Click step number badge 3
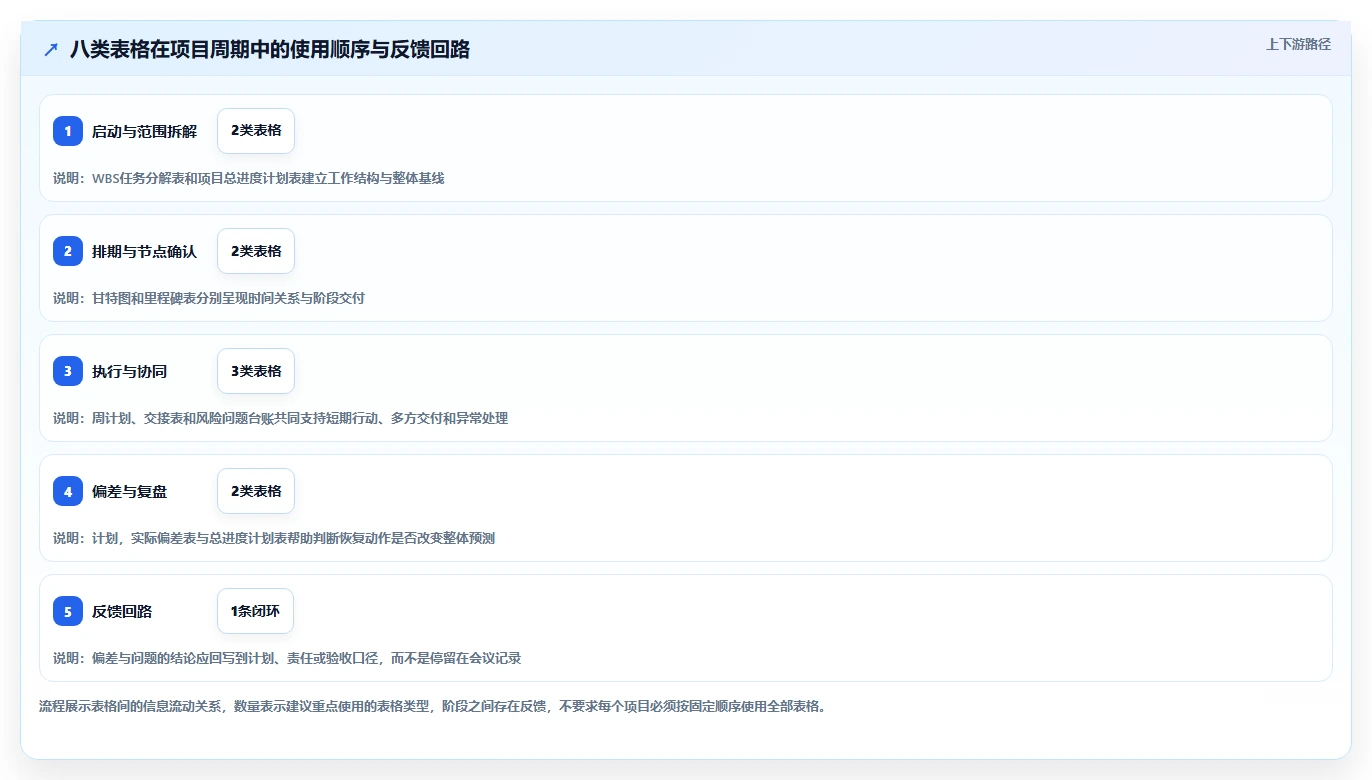This screenshot has height=780, width=1372. pyautogui.click(x=68, y=371)
